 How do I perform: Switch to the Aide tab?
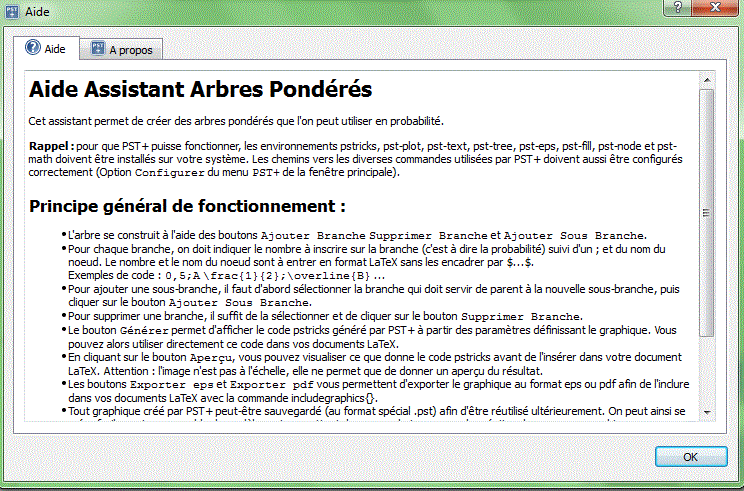[46, 48]
